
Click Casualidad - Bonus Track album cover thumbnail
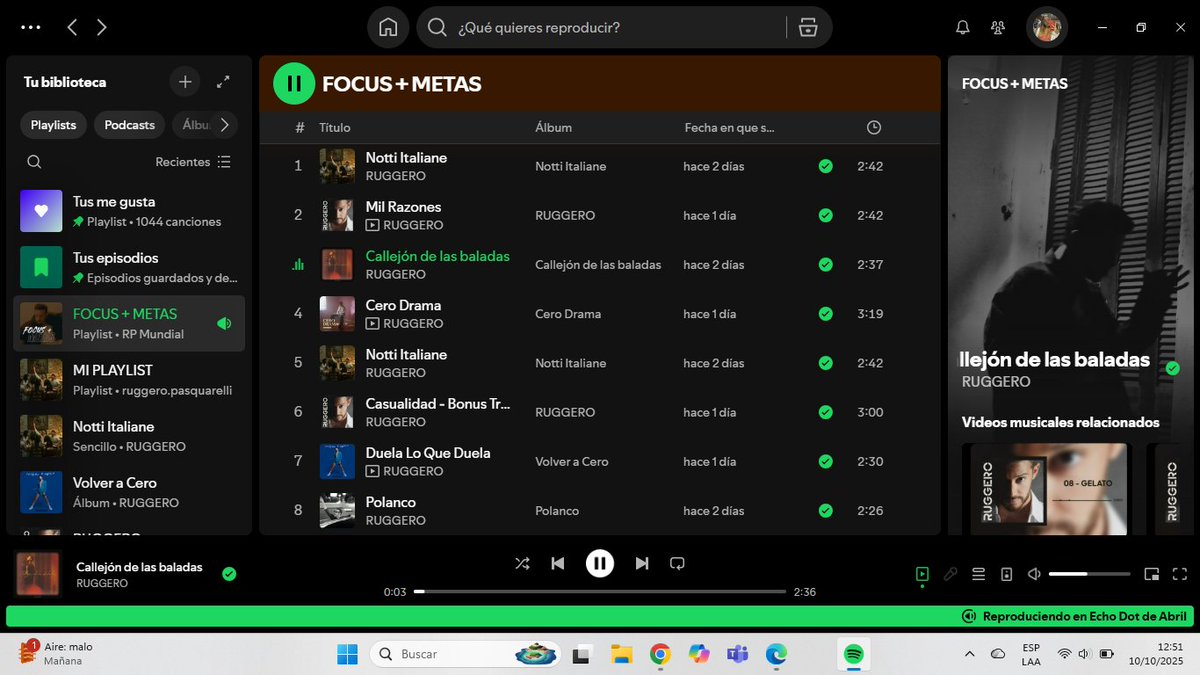pos(337,412)
